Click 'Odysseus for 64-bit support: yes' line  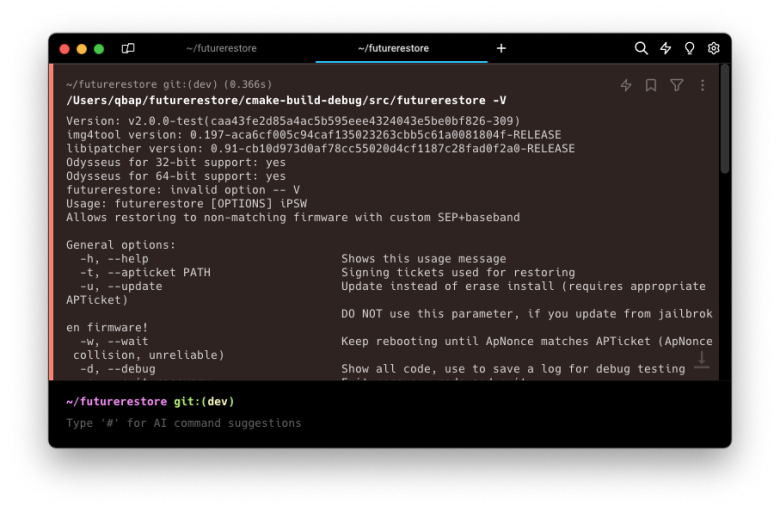176,176
